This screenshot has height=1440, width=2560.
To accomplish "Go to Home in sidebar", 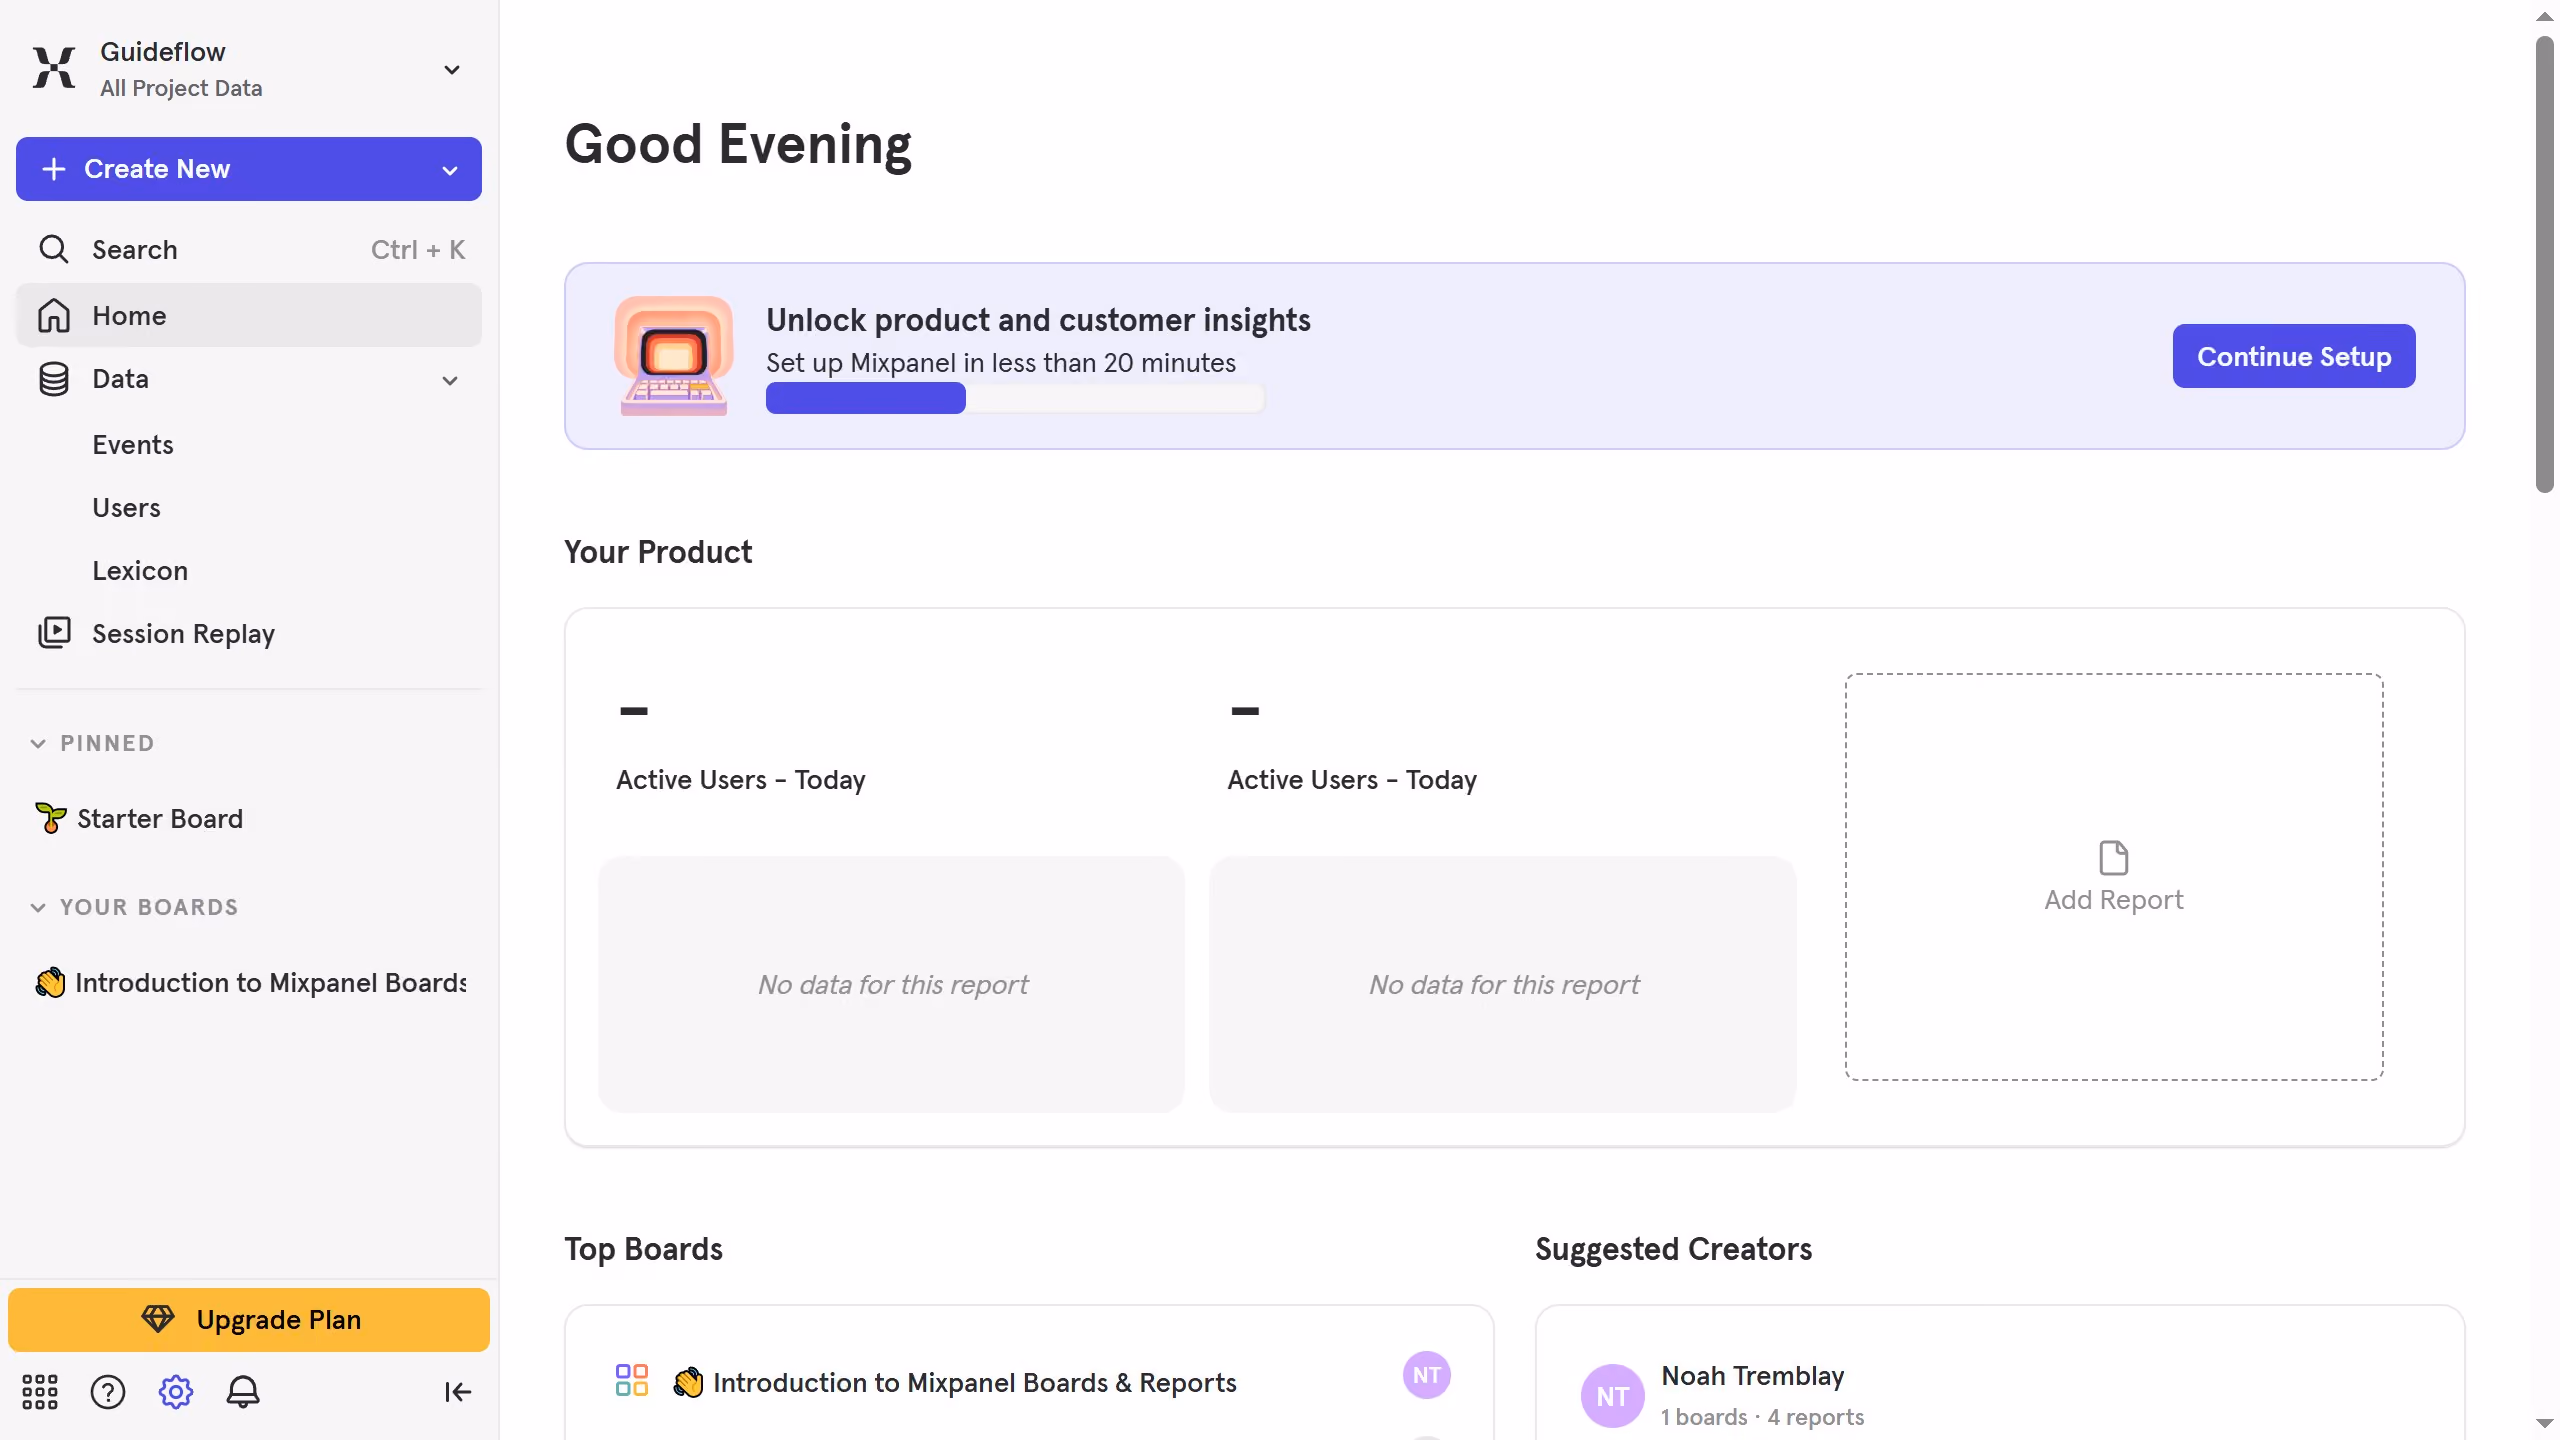I will (x=249, y=315).
